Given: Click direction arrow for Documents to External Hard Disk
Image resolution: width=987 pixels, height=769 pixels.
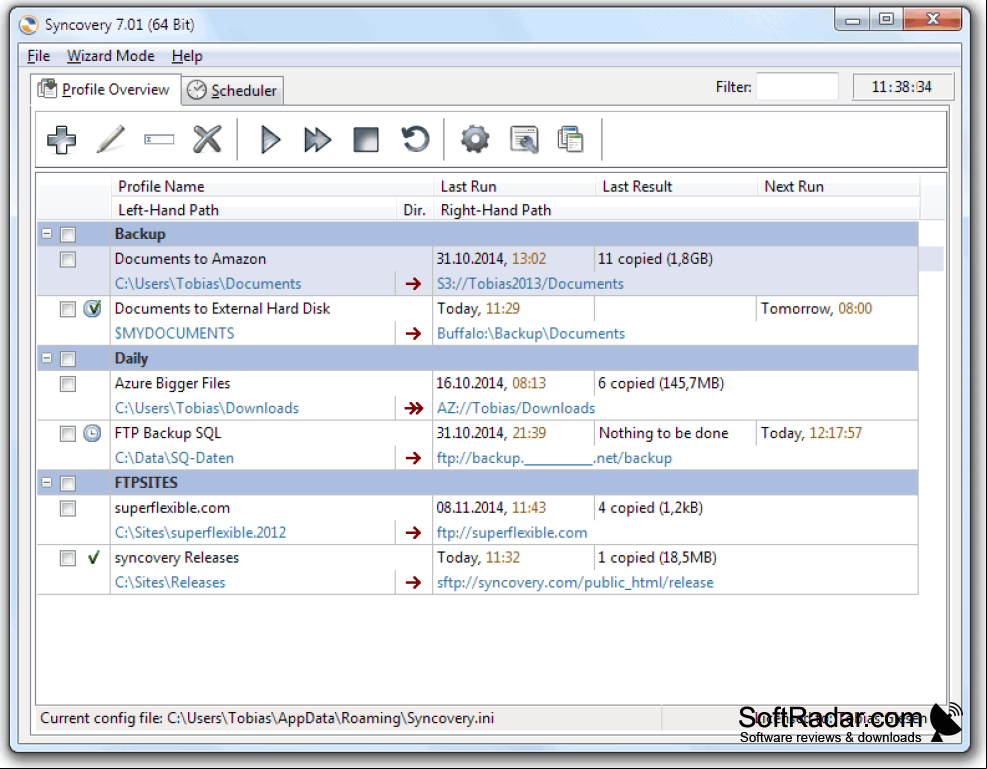Looking at the screenshot, I should (x=414, y=334).
